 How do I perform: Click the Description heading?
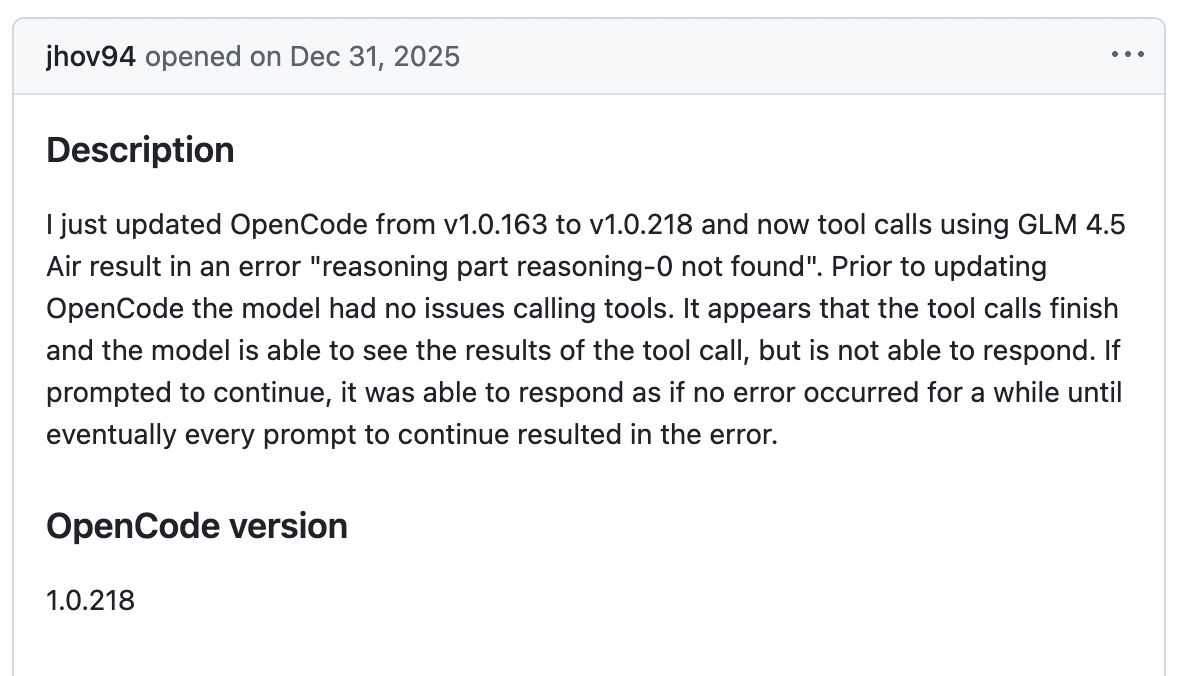[x=141, y=150]
